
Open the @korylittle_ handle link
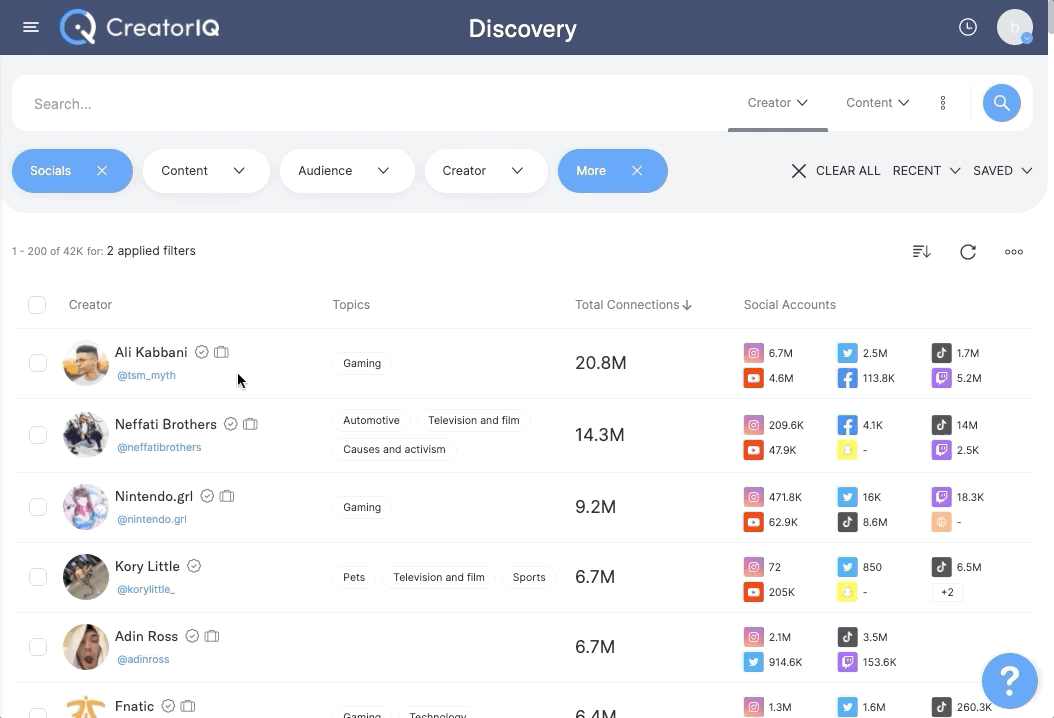click(x=146, y=589)
